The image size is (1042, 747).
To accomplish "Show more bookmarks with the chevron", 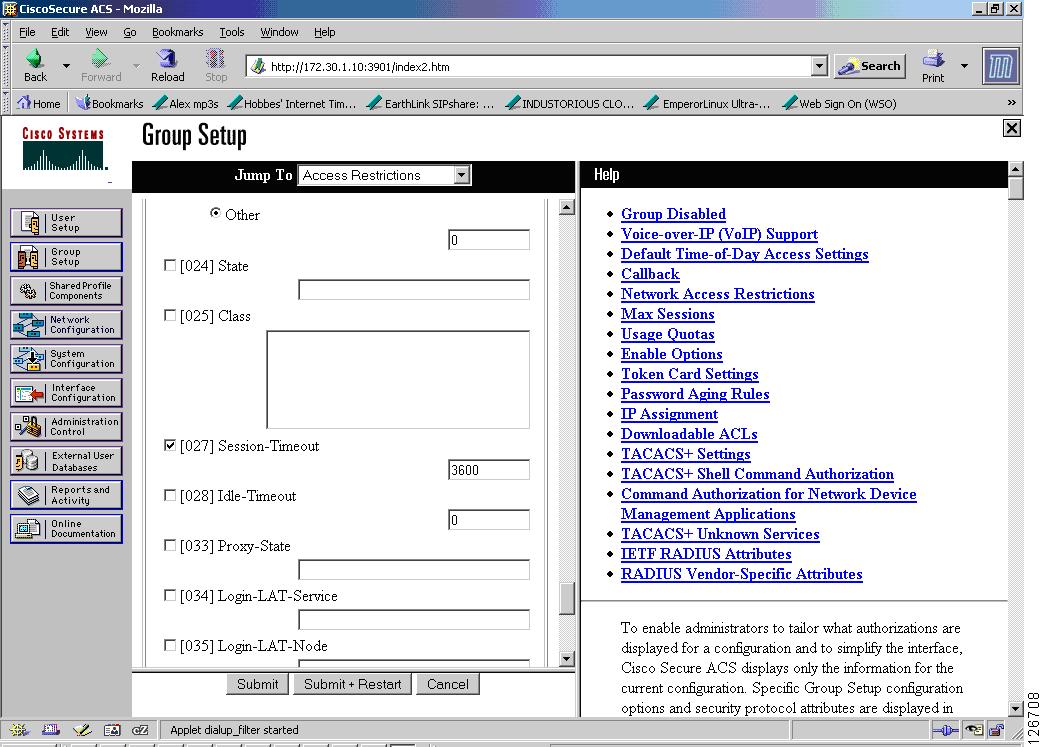I will tap(1011, 103).
